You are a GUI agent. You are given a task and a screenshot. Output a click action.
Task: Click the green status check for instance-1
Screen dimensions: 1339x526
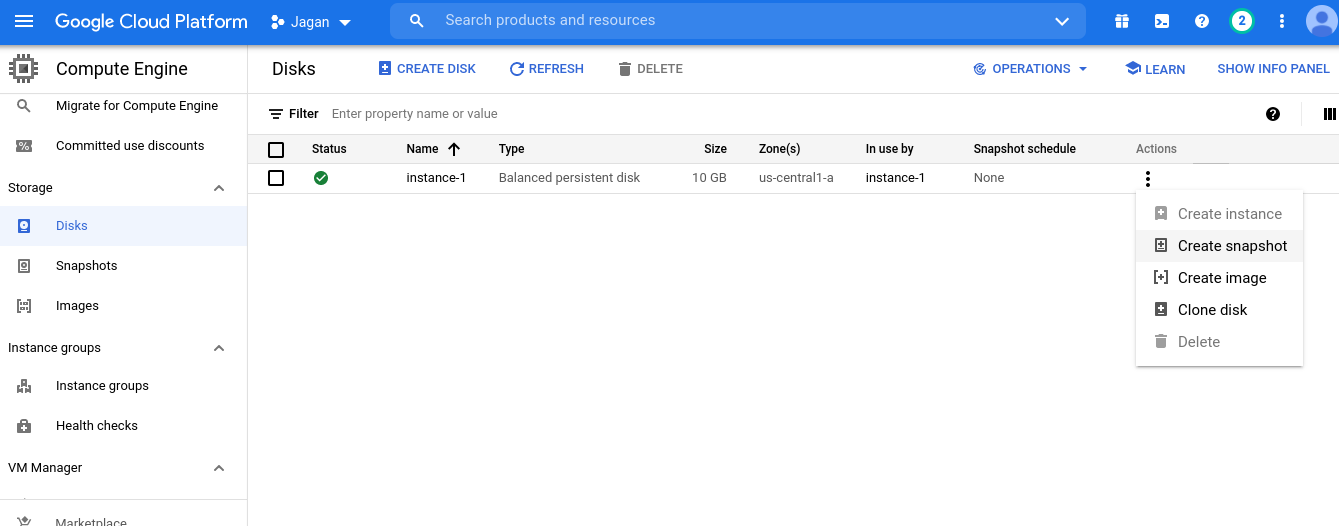tap(321, 178)
